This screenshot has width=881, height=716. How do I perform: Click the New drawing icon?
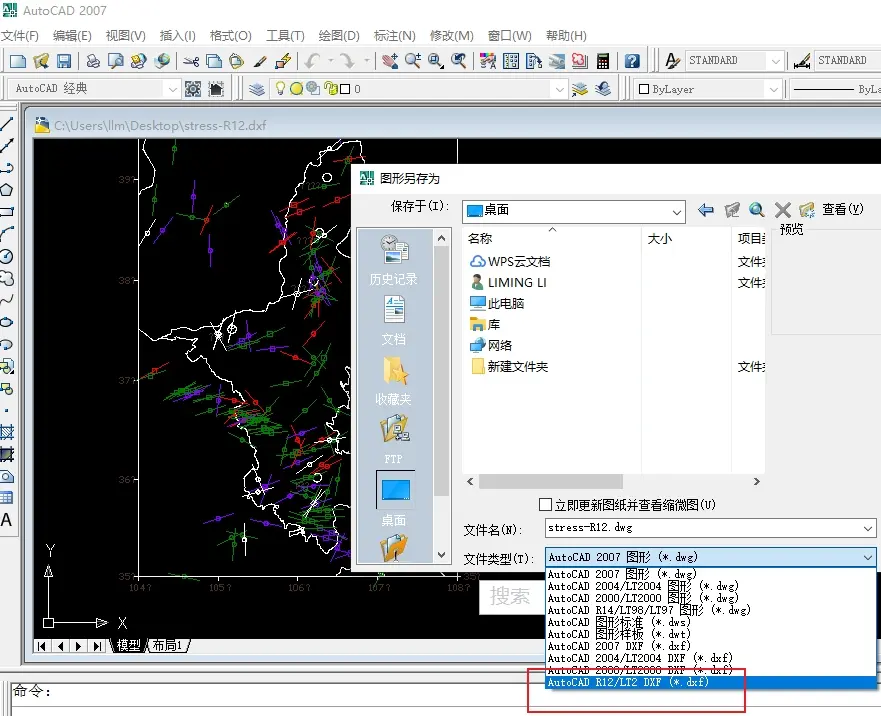coord(18,61)
